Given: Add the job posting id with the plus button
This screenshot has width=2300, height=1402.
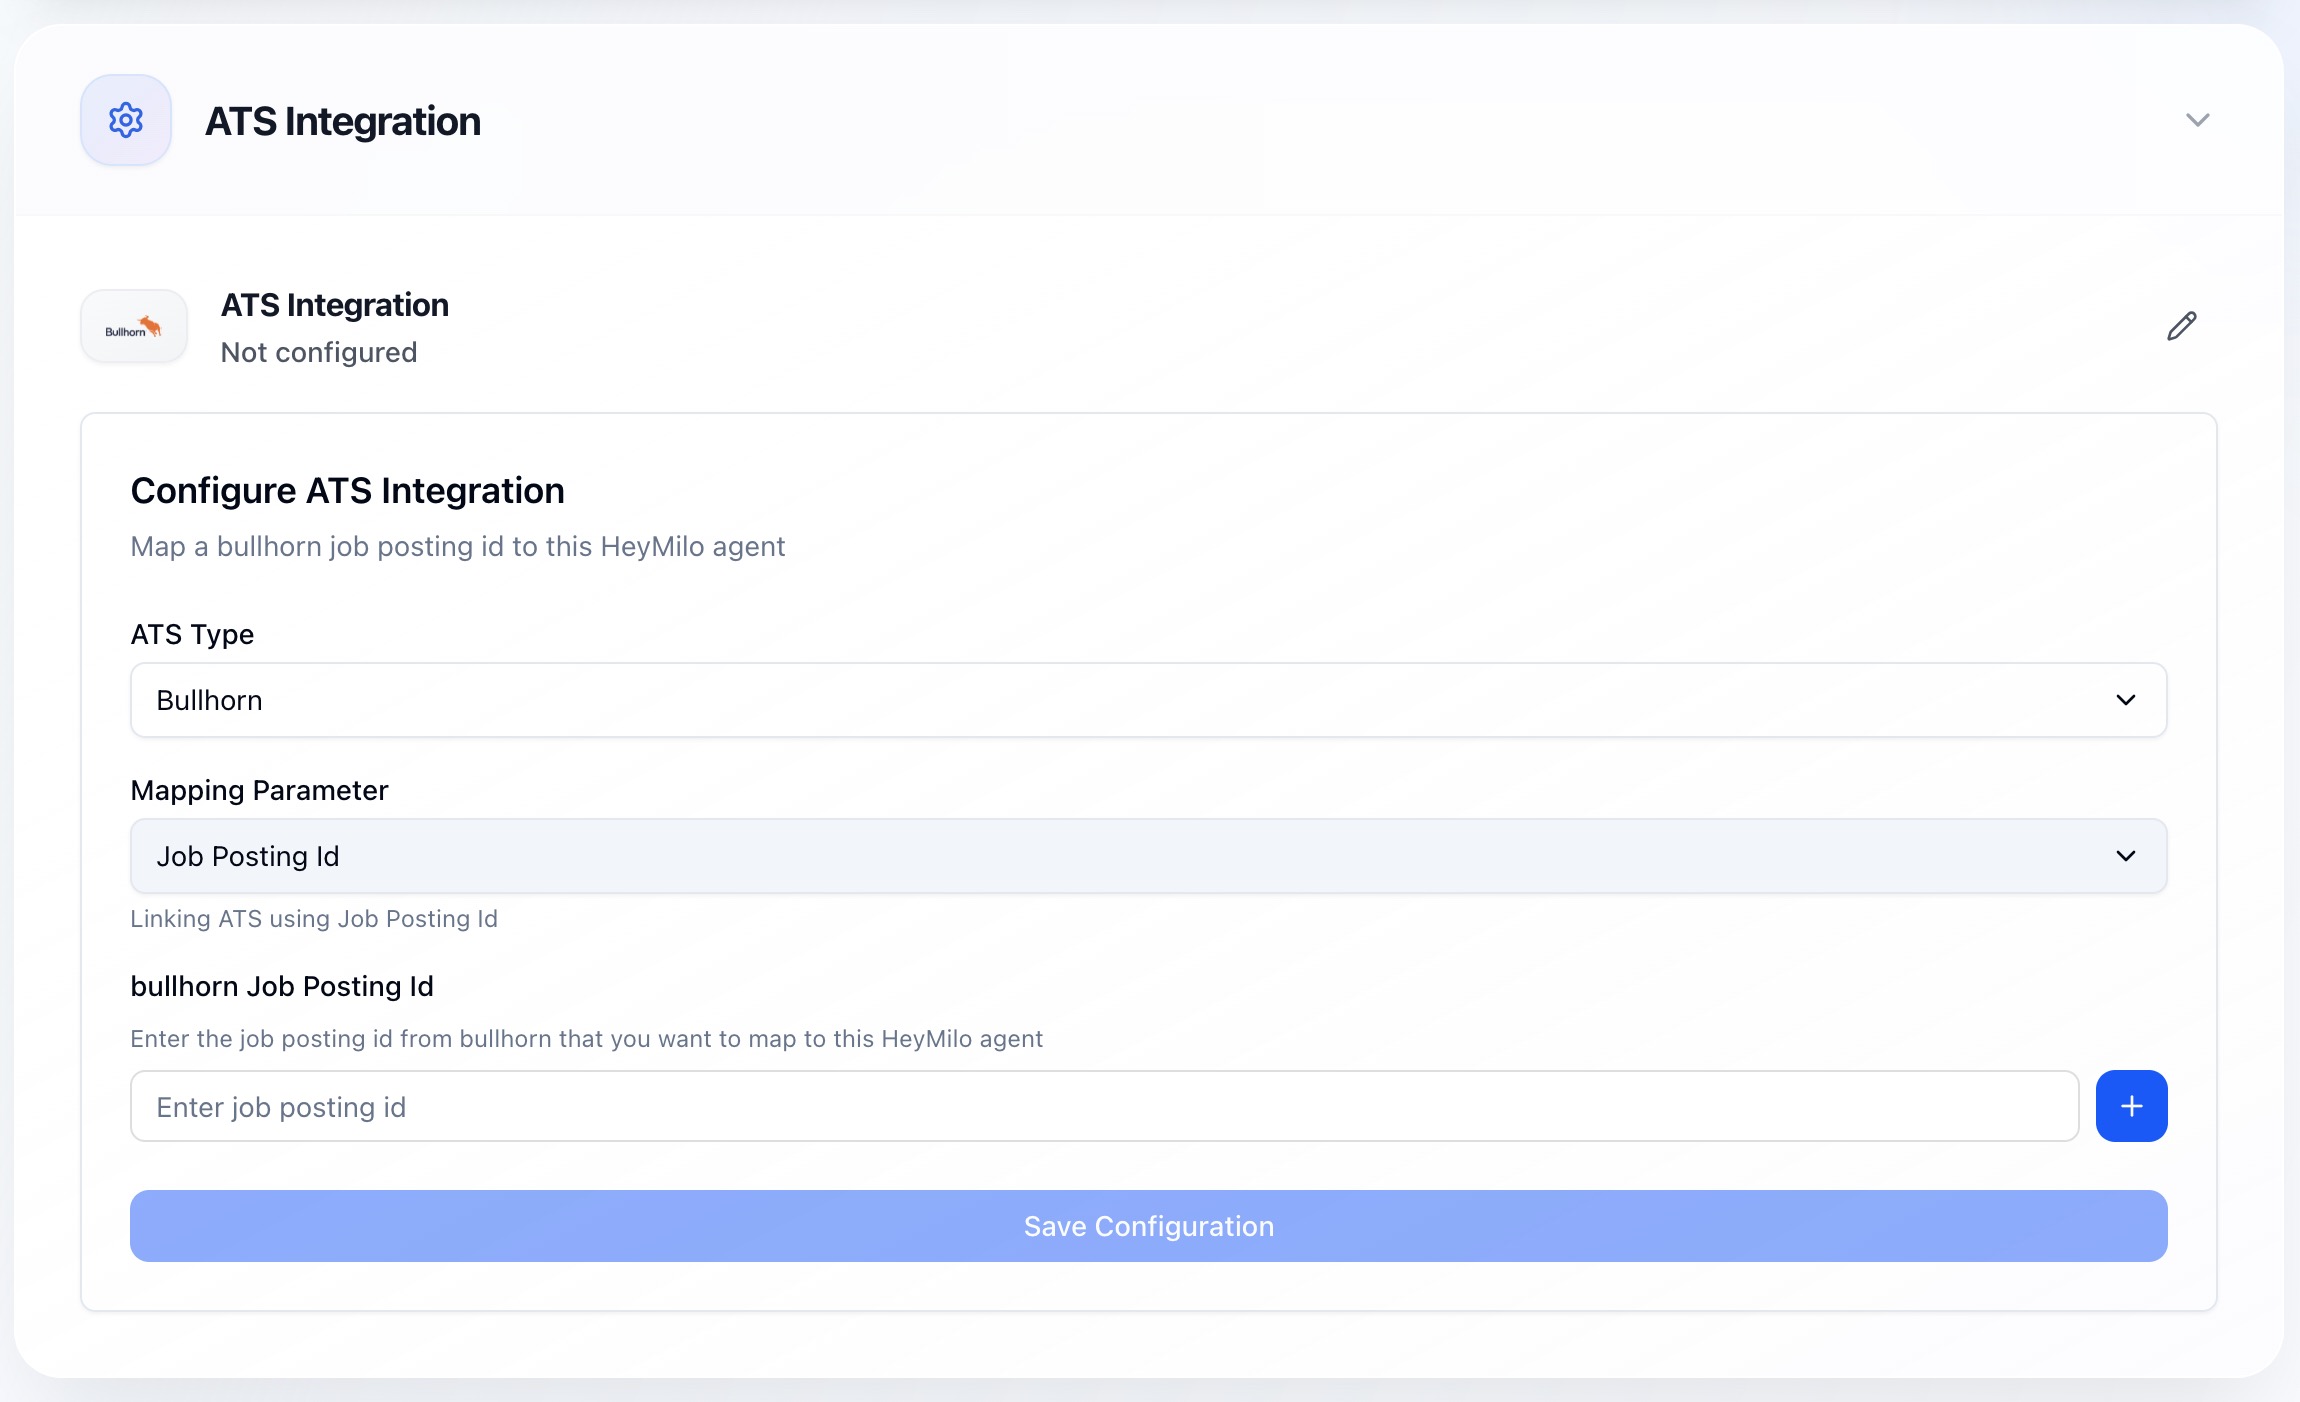Looking at the screenshot, I should [x=2131, y=1106].
